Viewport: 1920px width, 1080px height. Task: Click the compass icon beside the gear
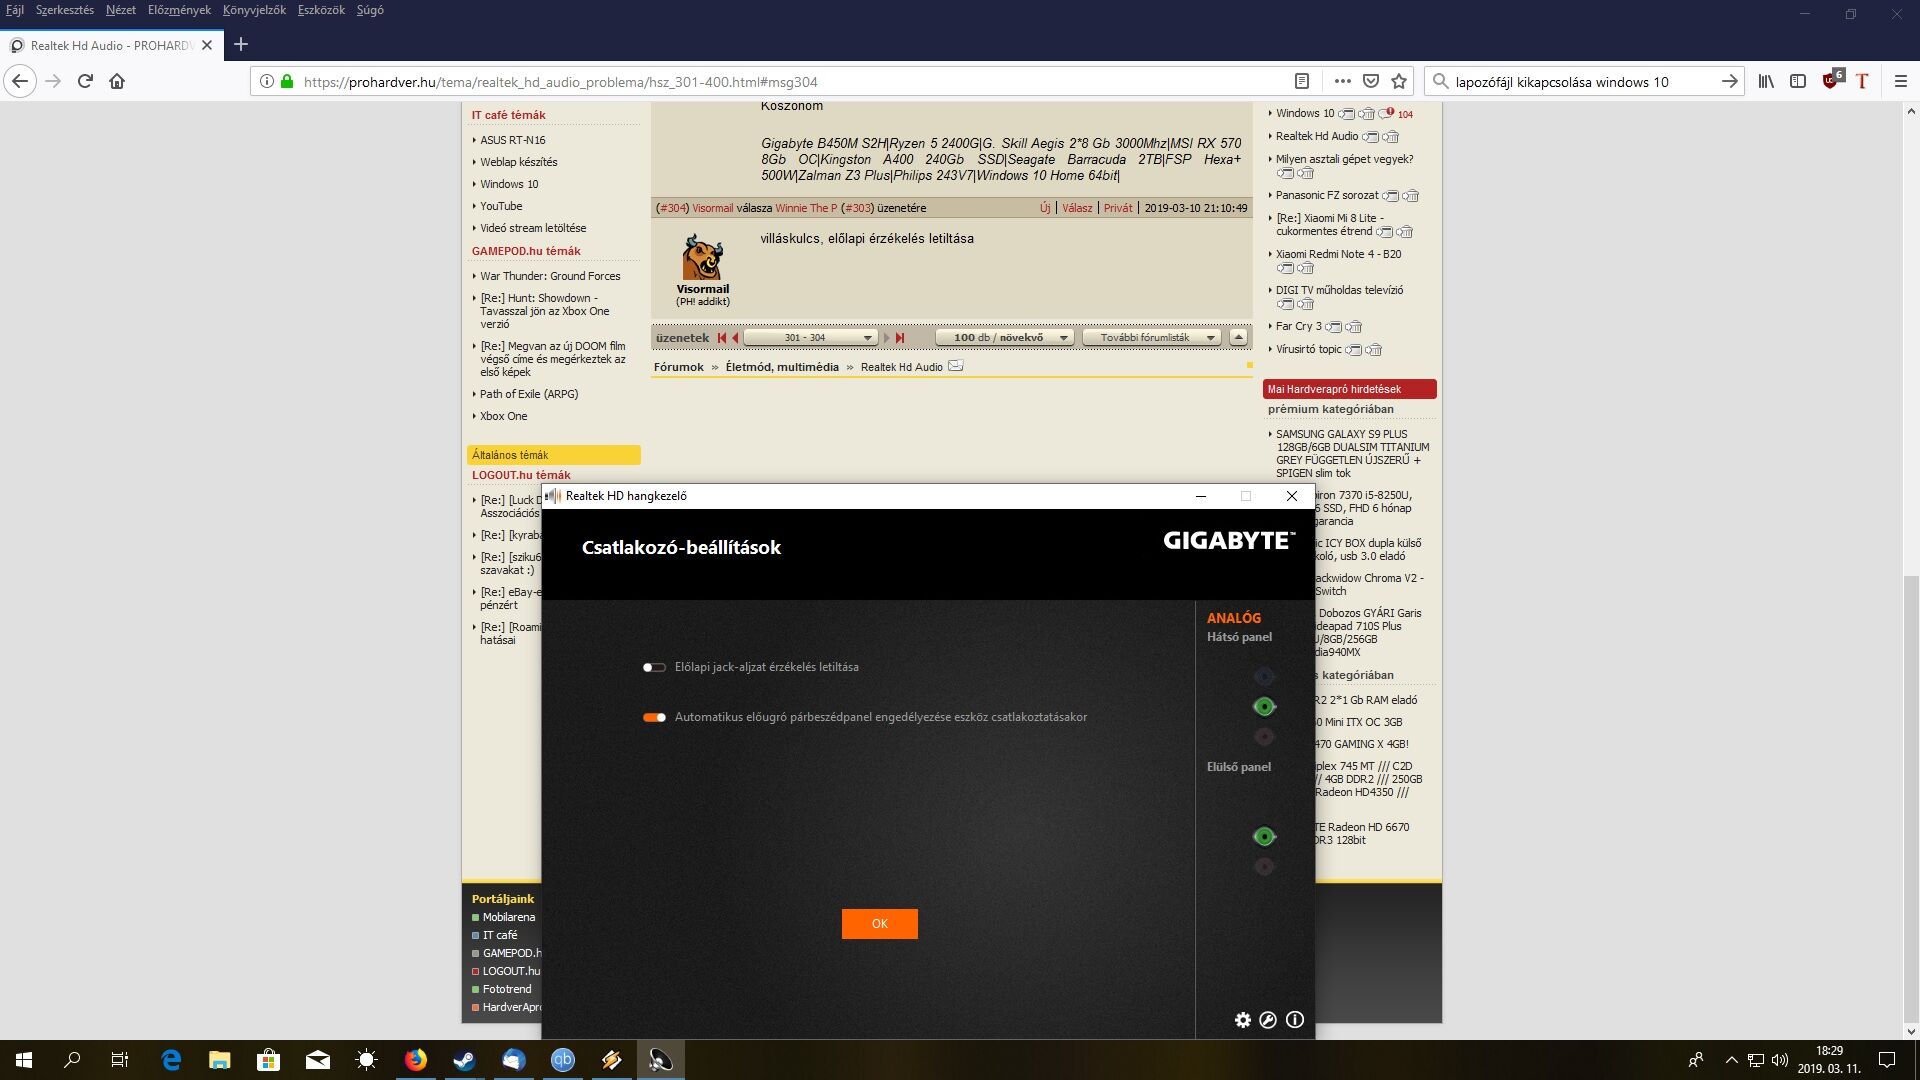coord(1268,1020)
